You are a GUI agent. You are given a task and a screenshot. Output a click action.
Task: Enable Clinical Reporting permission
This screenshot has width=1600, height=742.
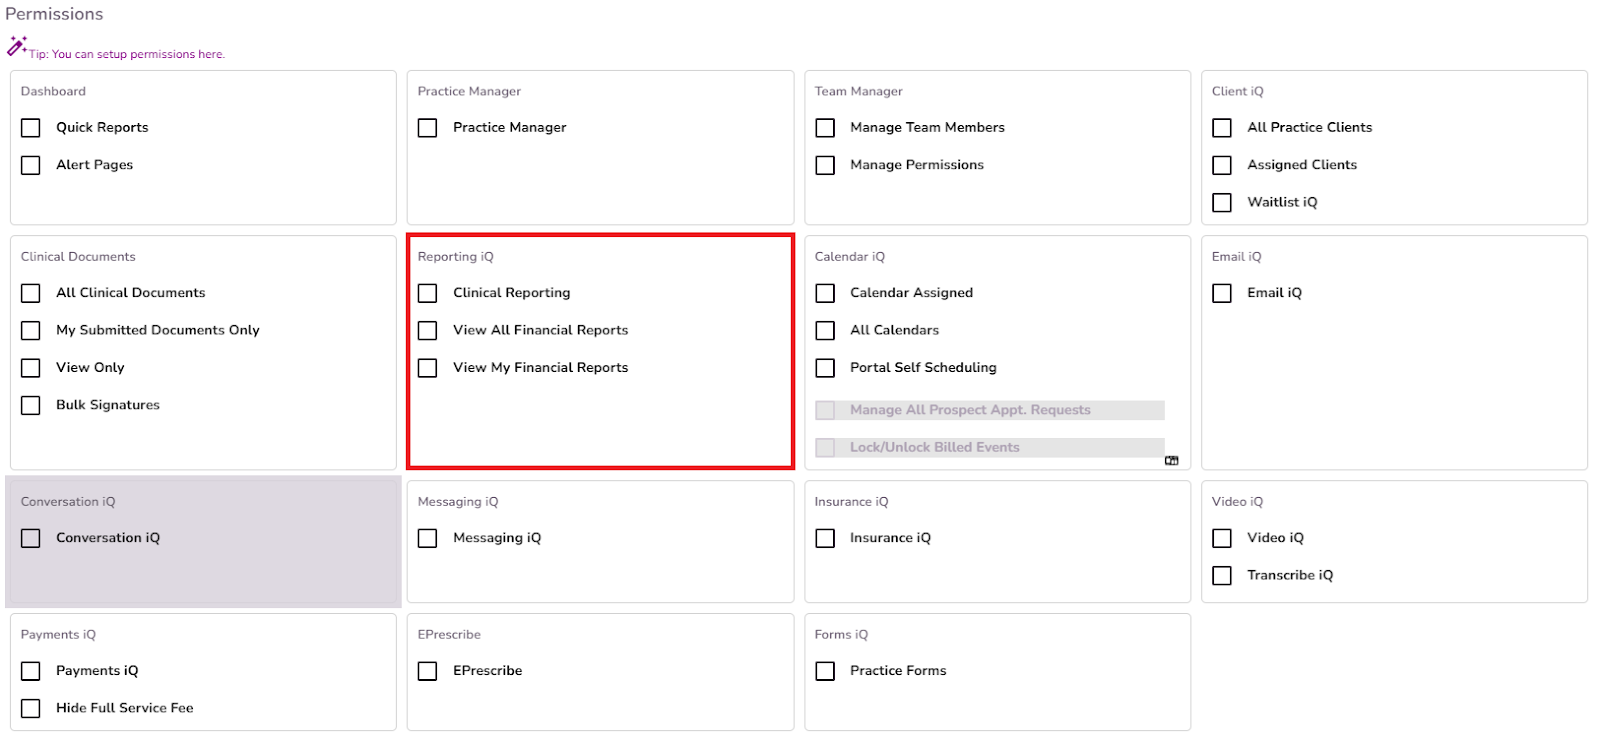(x=428, y=293)
